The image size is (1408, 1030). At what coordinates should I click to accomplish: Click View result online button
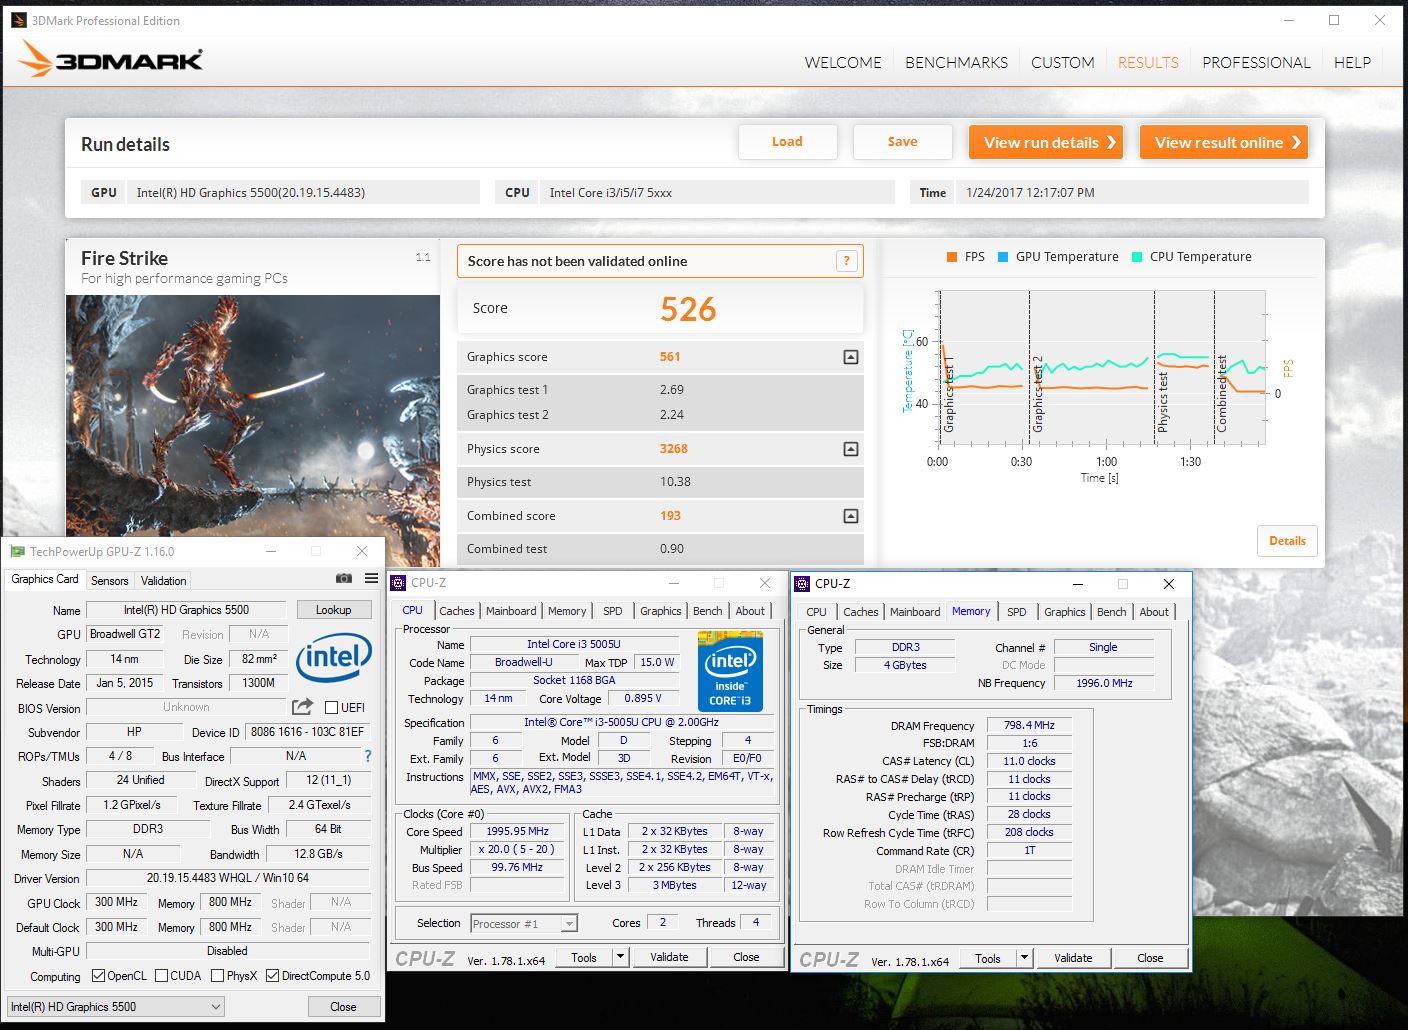pyautogui.click(x=1224, y=142)
